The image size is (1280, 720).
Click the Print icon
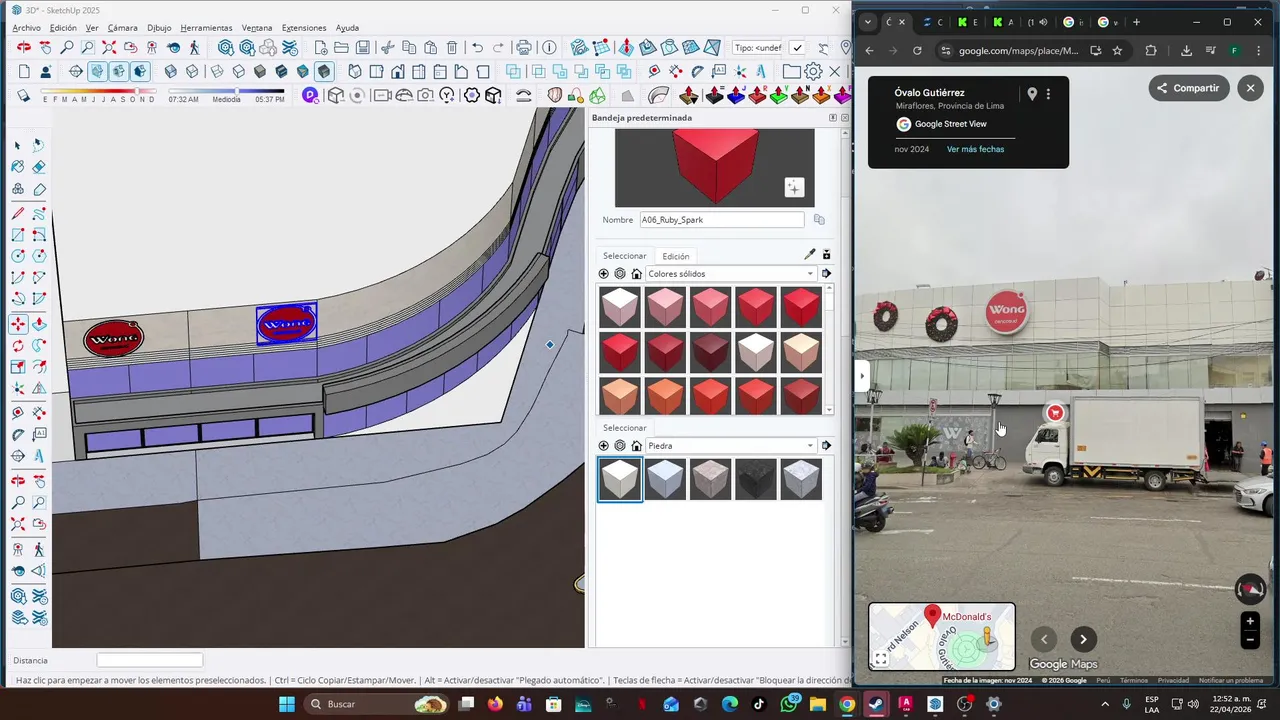point(524,47)
